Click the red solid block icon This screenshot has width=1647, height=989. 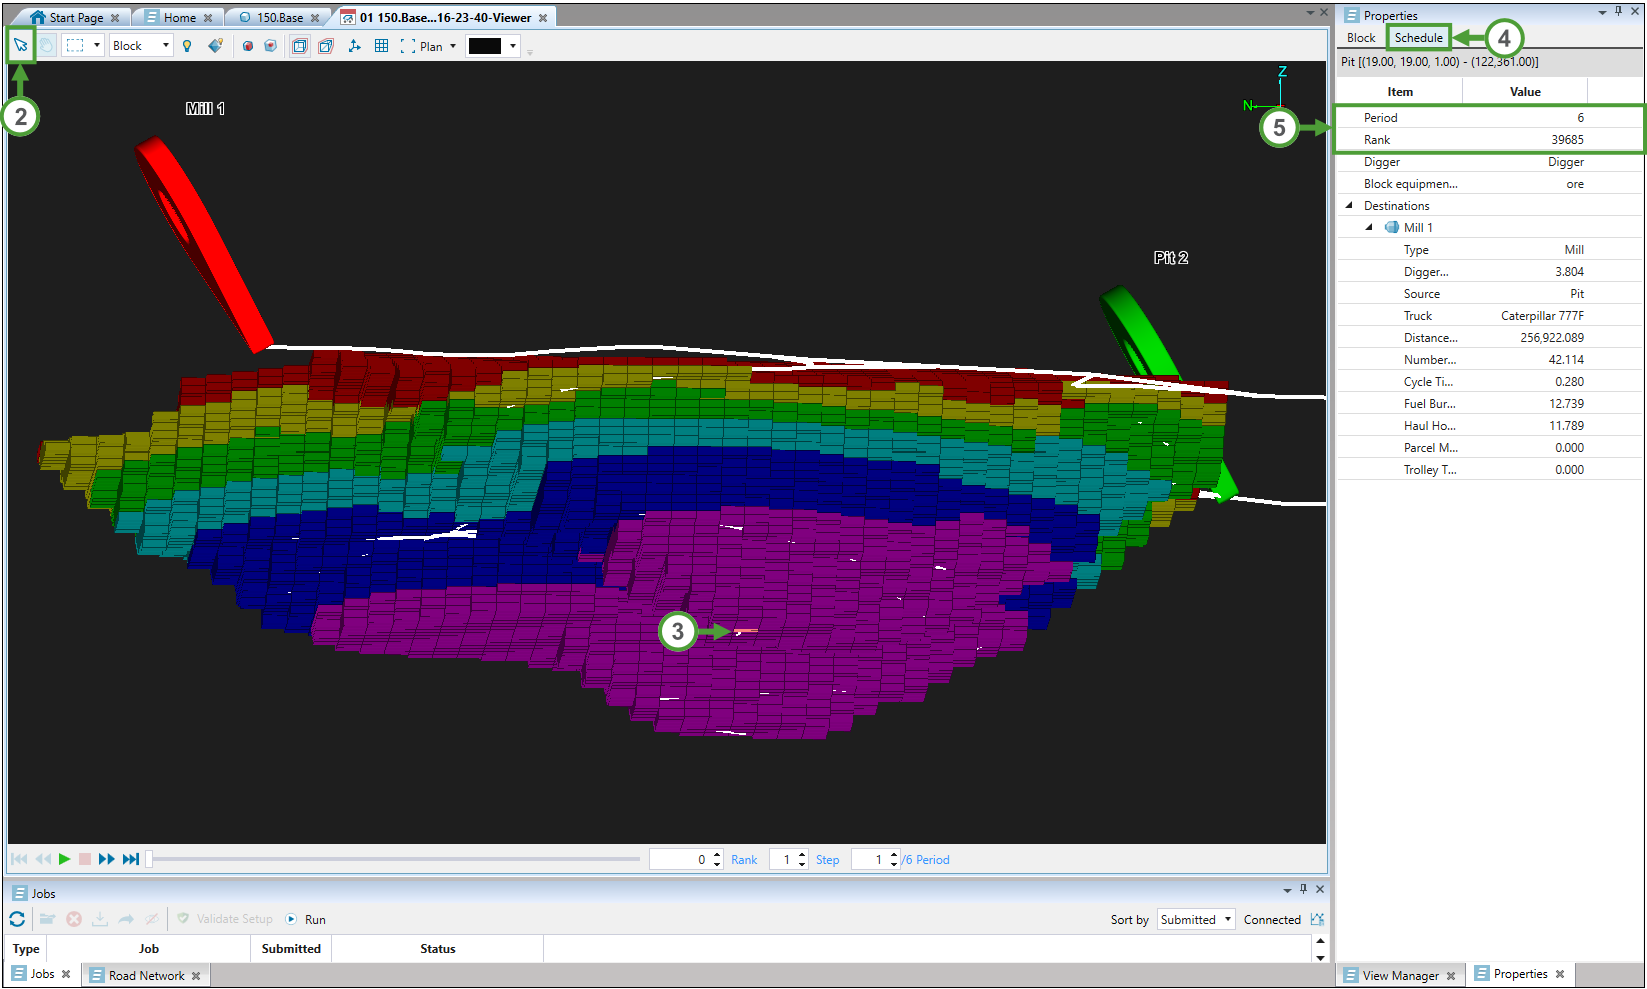pos(247,46)
